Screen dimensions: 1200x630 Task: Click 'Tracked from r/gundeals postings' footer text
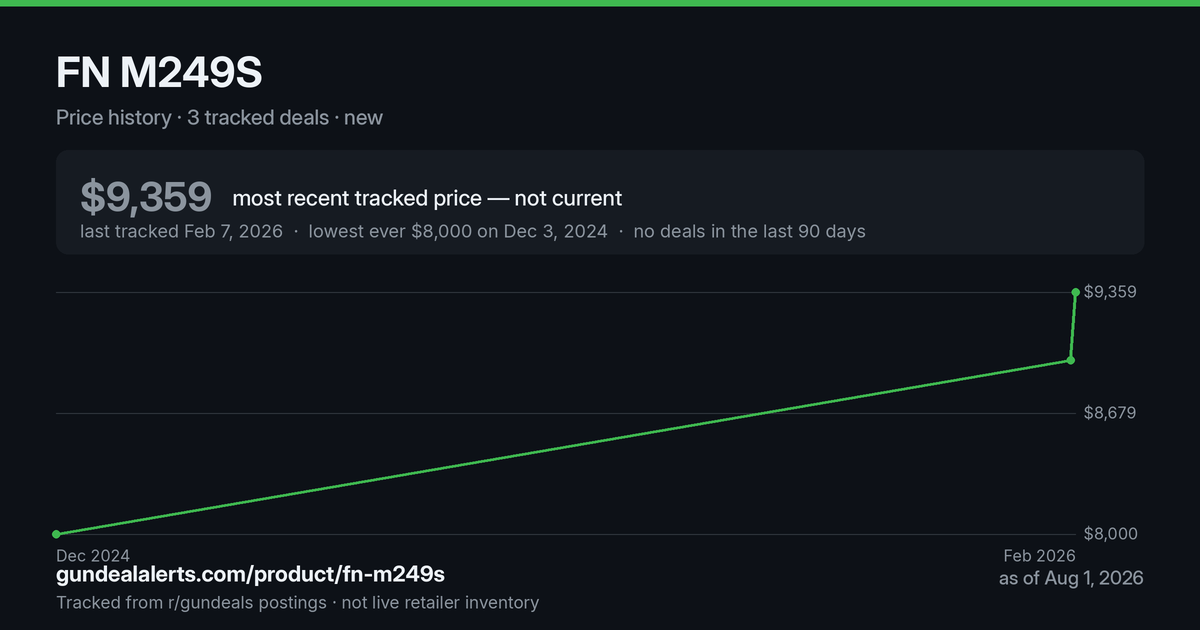pyautogui.click(x=191, y=603)
